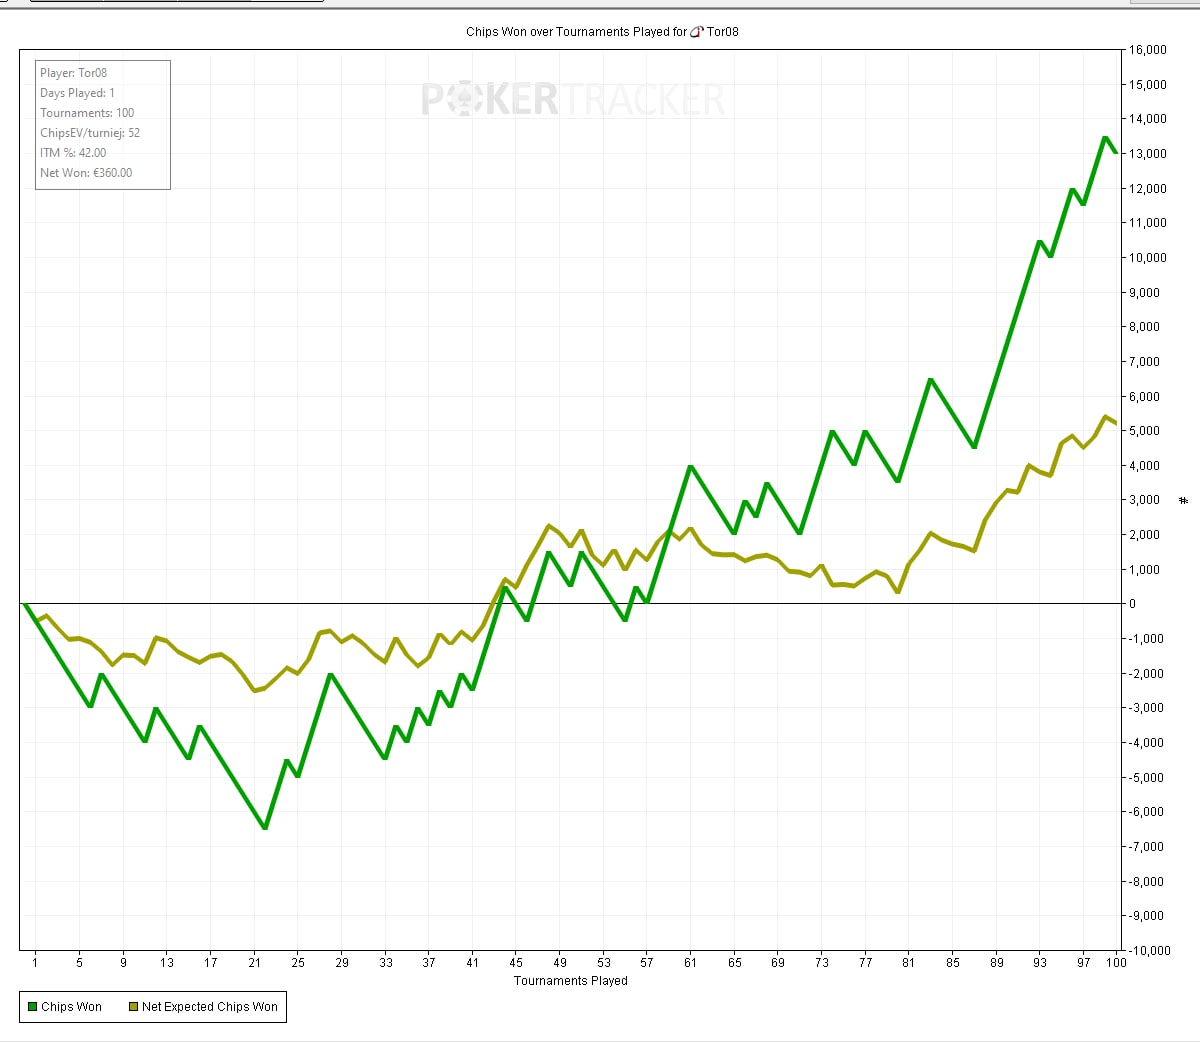Click the 'ITM %: 42.00' stat line
1200x1042 pixels.
[x=73, y=153]
